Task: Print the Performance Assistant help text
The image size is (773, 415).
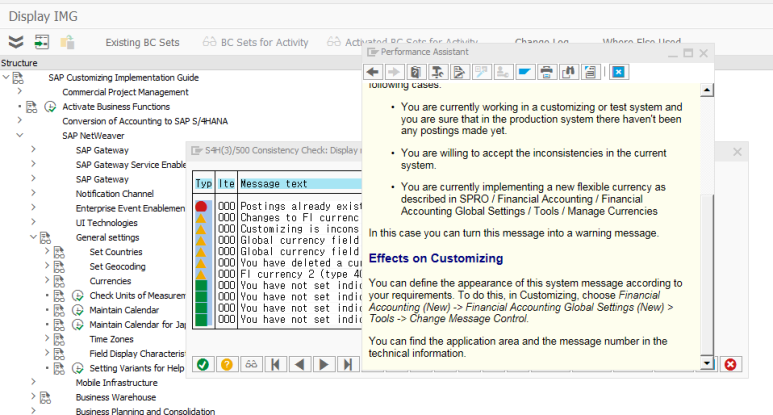Action: 546,72
